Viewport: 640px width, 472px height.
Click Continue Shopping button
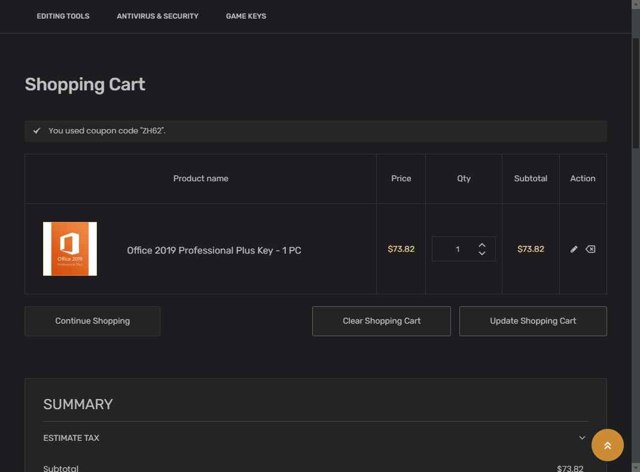(93, 321)
